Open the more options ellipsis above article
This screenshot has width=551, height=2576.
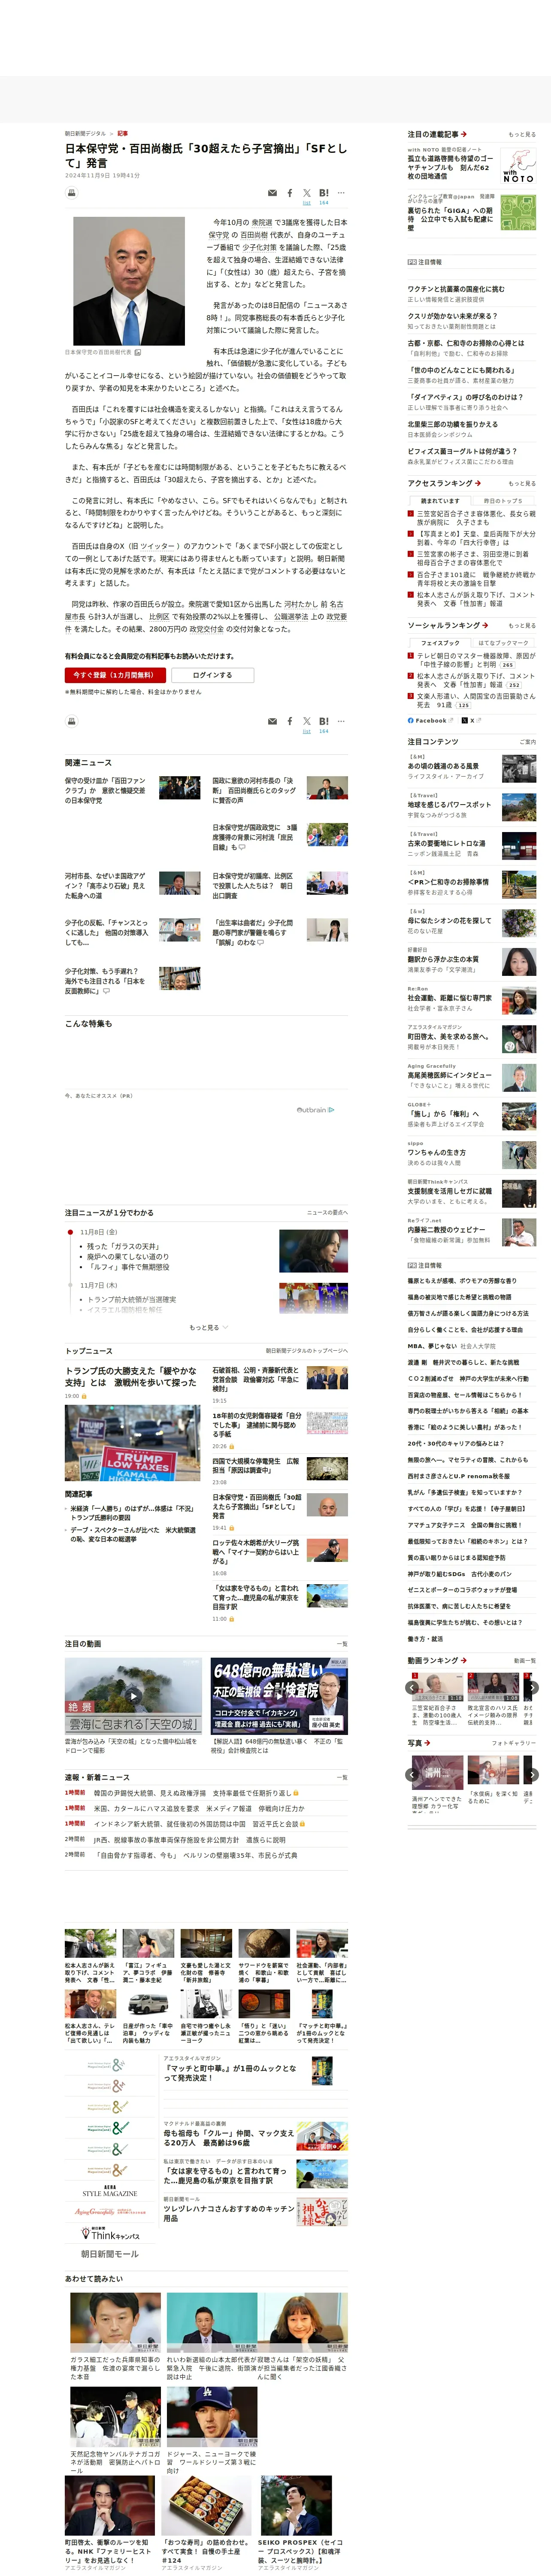click(x=341, y=193)
